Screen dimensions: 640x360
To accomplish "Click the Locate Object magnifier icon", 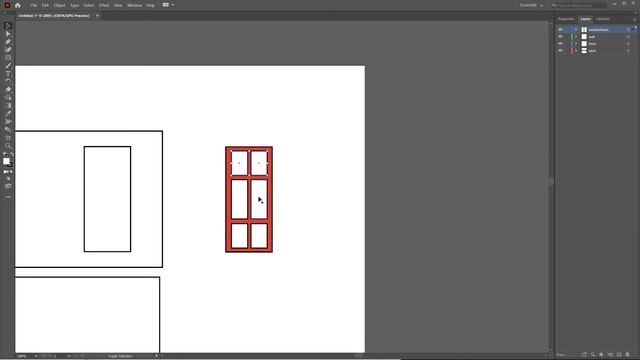I will click(593, 355).
